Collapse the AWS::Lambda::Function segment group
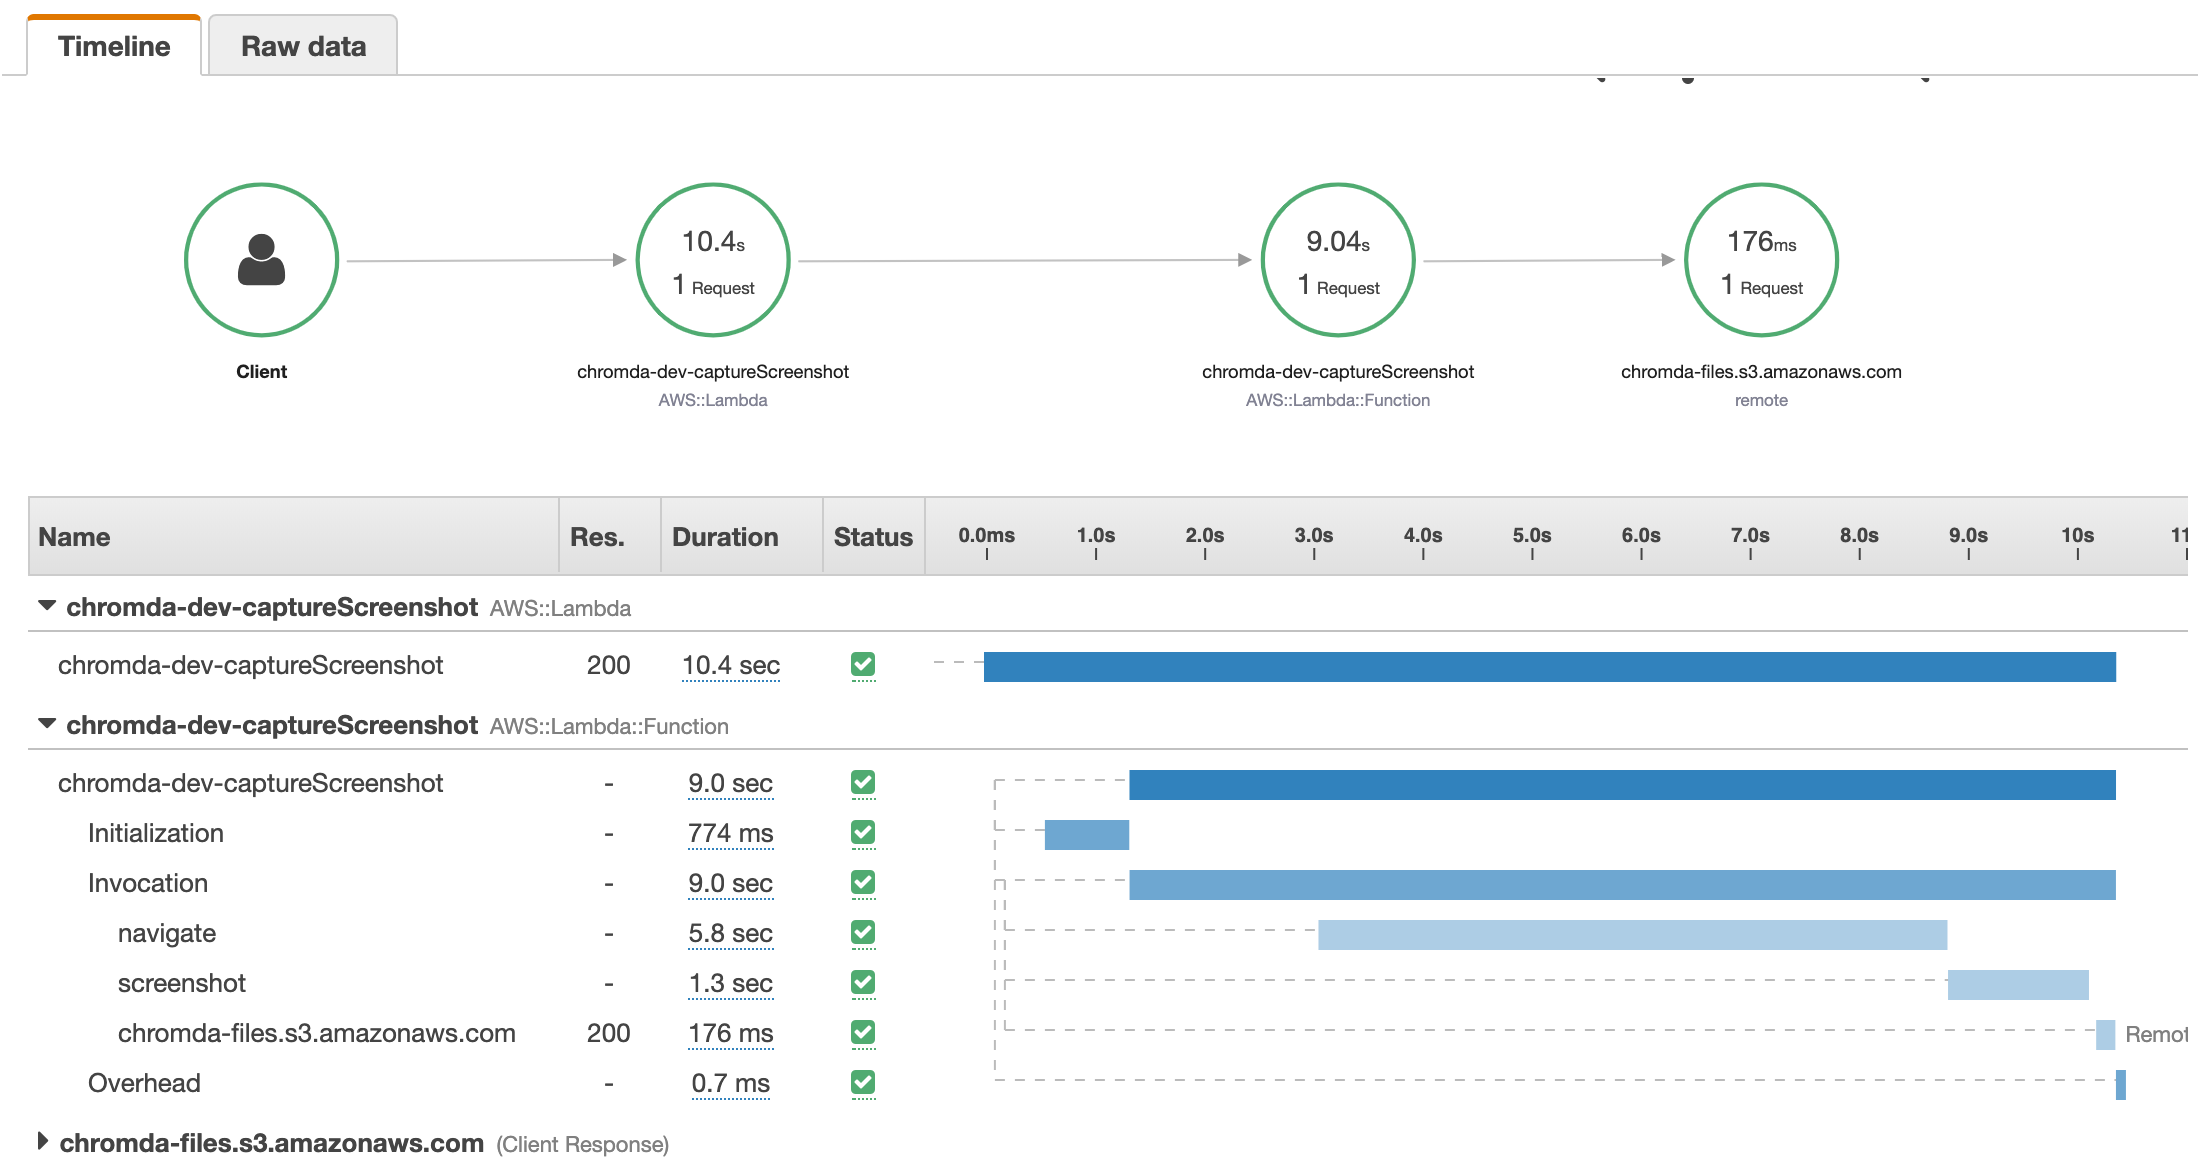The height and width of the screenshot is (1162, 2210). (x=46, y=724)
